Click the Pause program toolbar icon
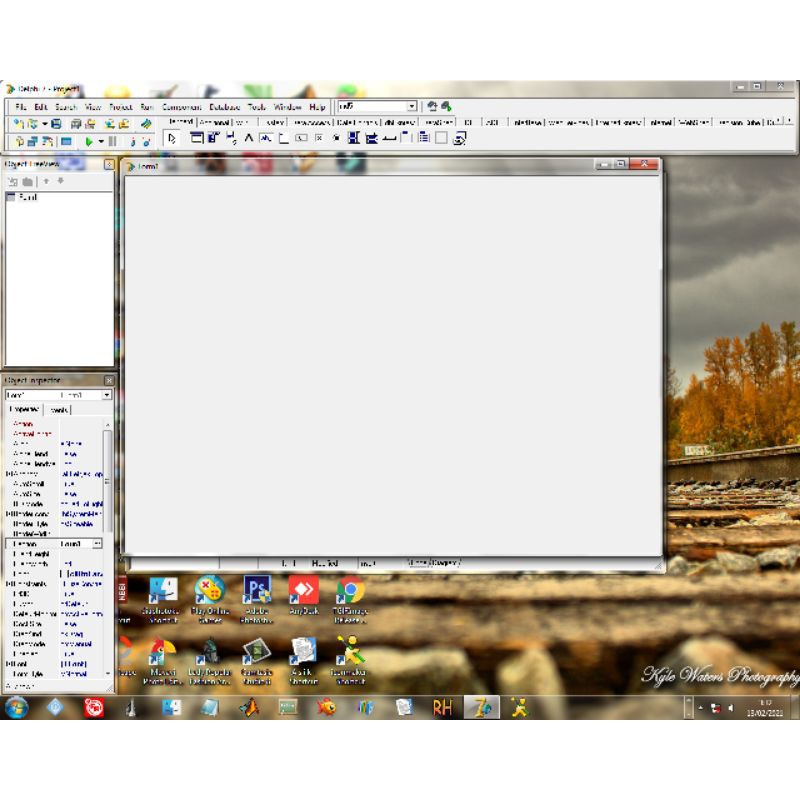Screen dimensions: 800x800 tap(112, 141)
